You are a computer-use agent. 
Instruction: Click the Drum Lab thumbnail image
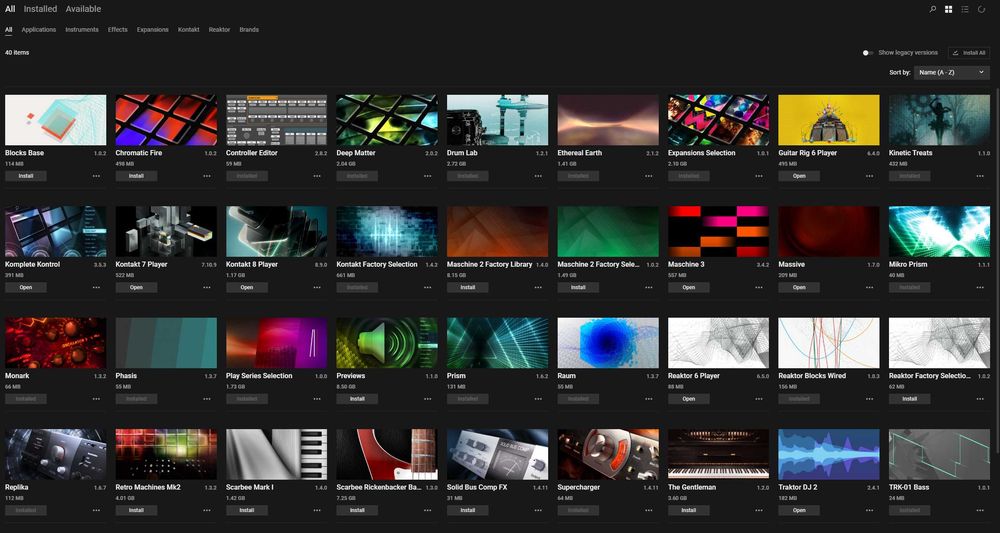point(497,120)
